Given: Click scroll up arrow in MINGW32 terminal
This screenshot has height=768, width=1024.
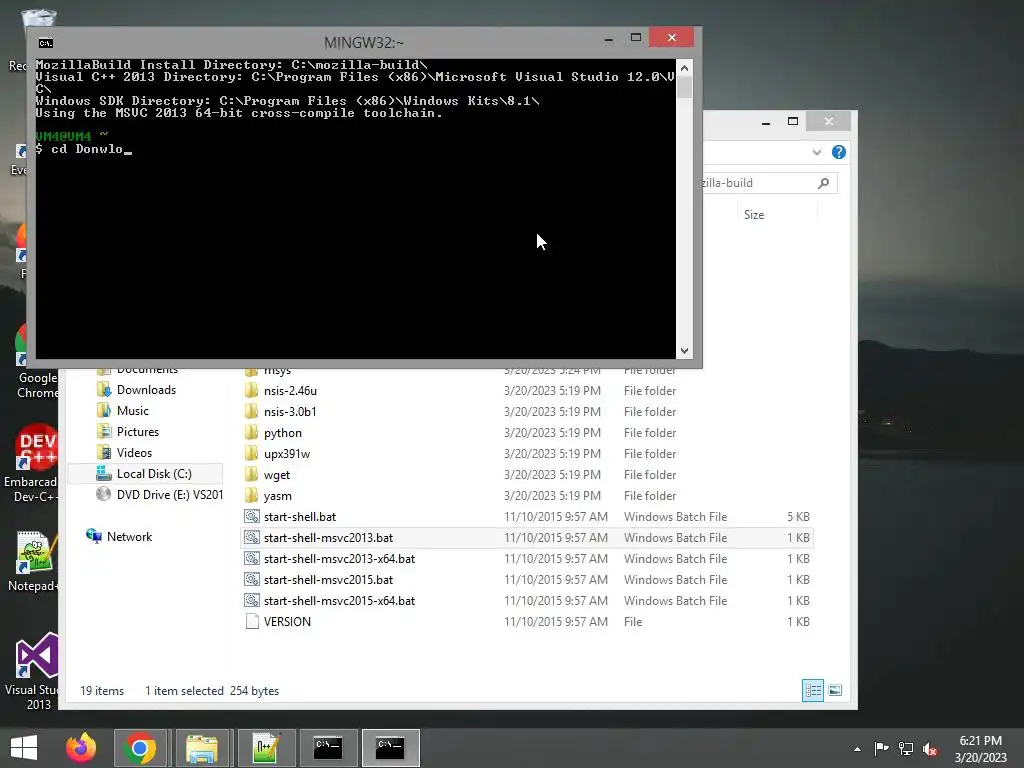Looking at the screenshot, I should [x=684, y=68].
